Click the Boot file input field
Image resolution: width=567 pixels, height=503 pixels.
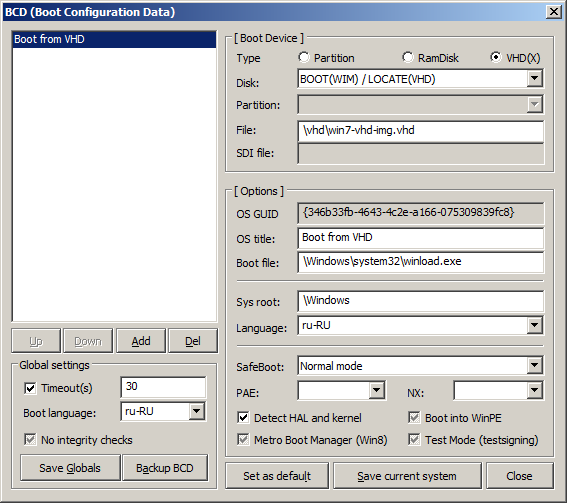pos(421,262)
